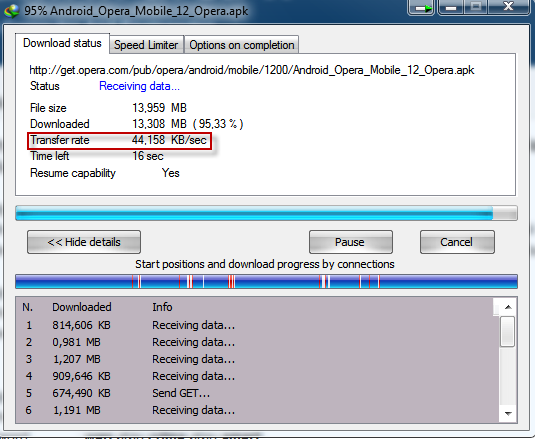Click the window title Android_Opera_Mobile_12_Opera.apk
535x439 pixels.
[x=149, y=11]
